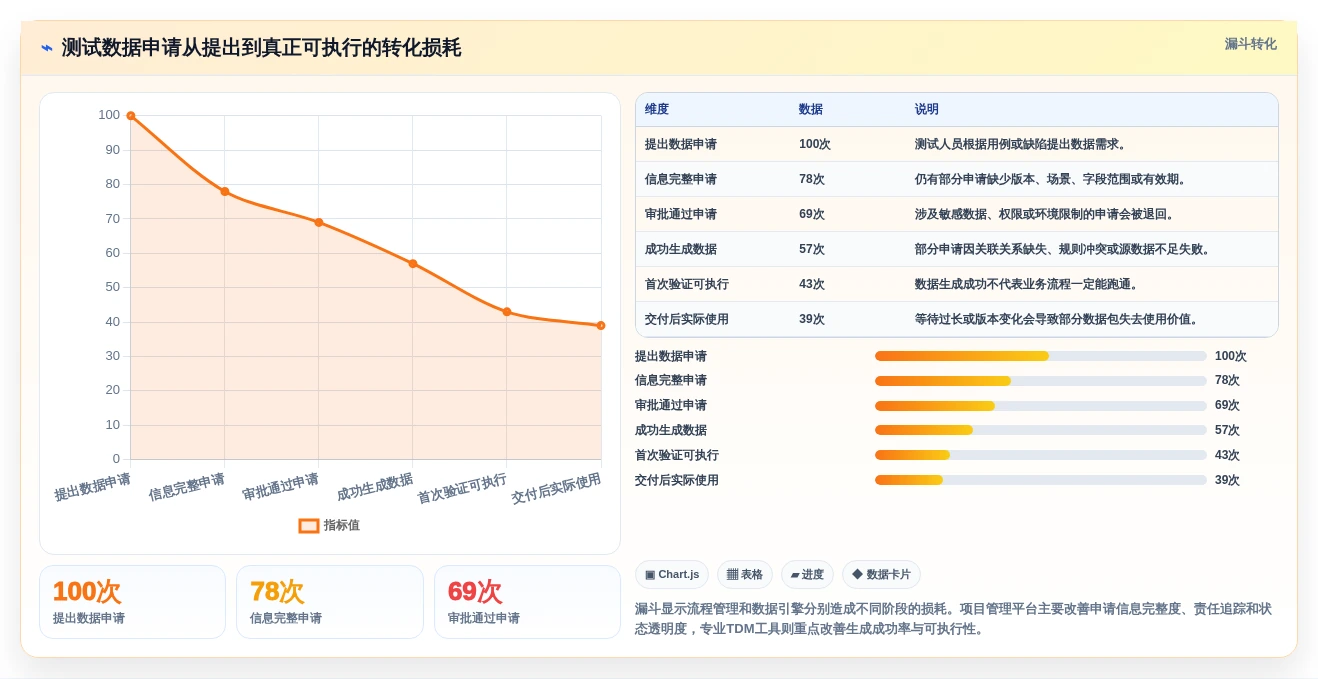Click the 数据 column header
Screen dimensions: 1318x679
pyautogui.click(x=811, y=110)
